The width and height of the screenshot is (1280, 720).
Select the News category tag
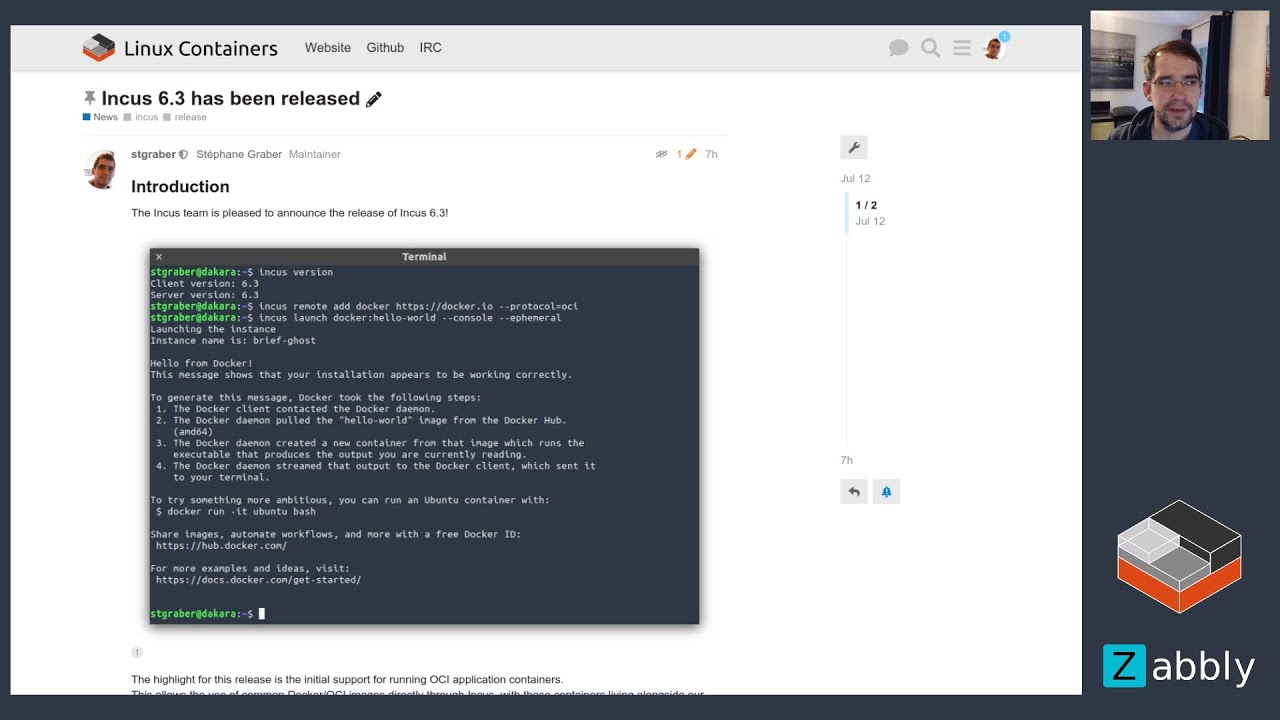pyautogui.click(x=101, y=117)
